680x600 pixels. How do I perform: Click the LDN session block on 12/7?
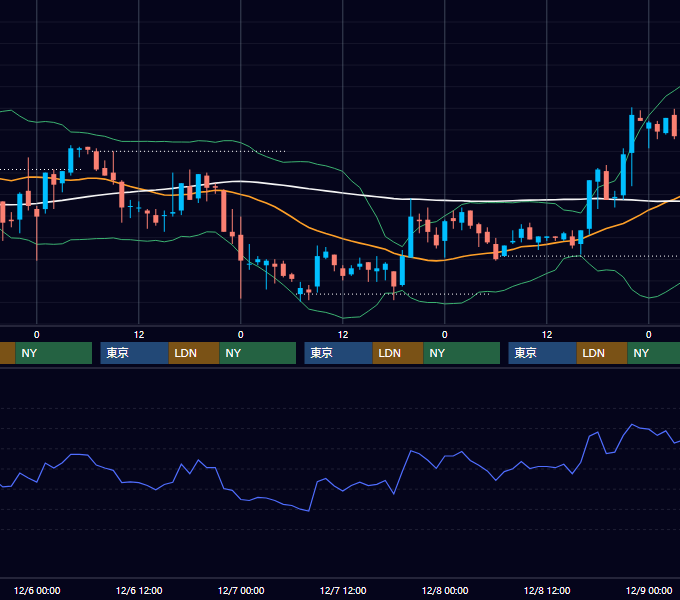coord(398,353)
